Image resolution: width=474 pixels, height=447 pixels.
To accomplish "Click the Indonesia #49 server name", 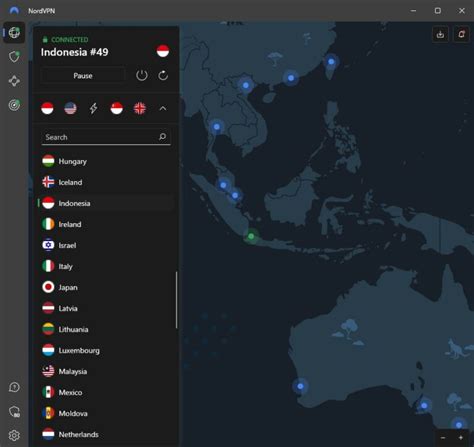I will [x=74, y=52].
